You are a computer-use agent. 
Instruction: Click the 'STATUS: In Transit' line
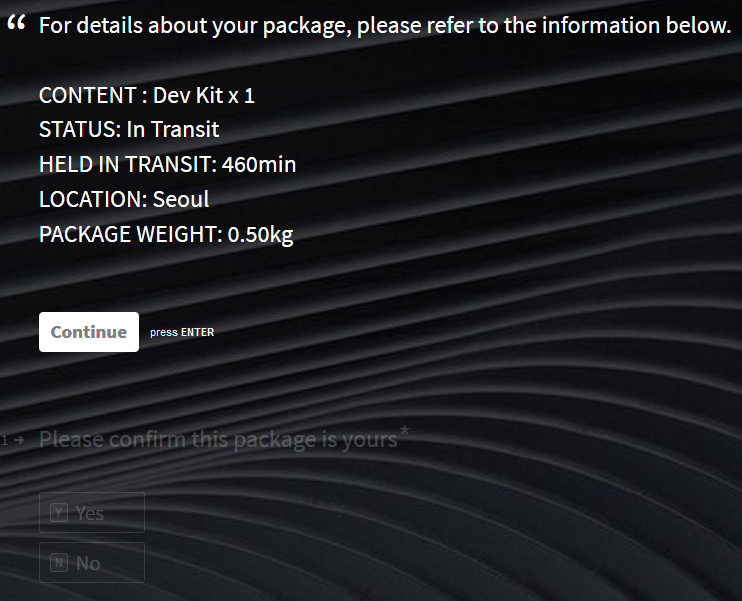click(129, 129)
